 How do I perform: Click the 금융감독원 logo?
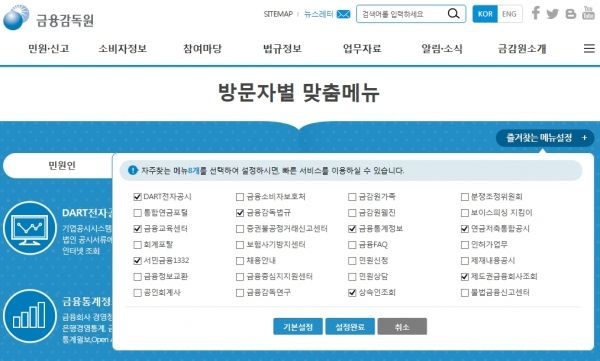point(49,18)
